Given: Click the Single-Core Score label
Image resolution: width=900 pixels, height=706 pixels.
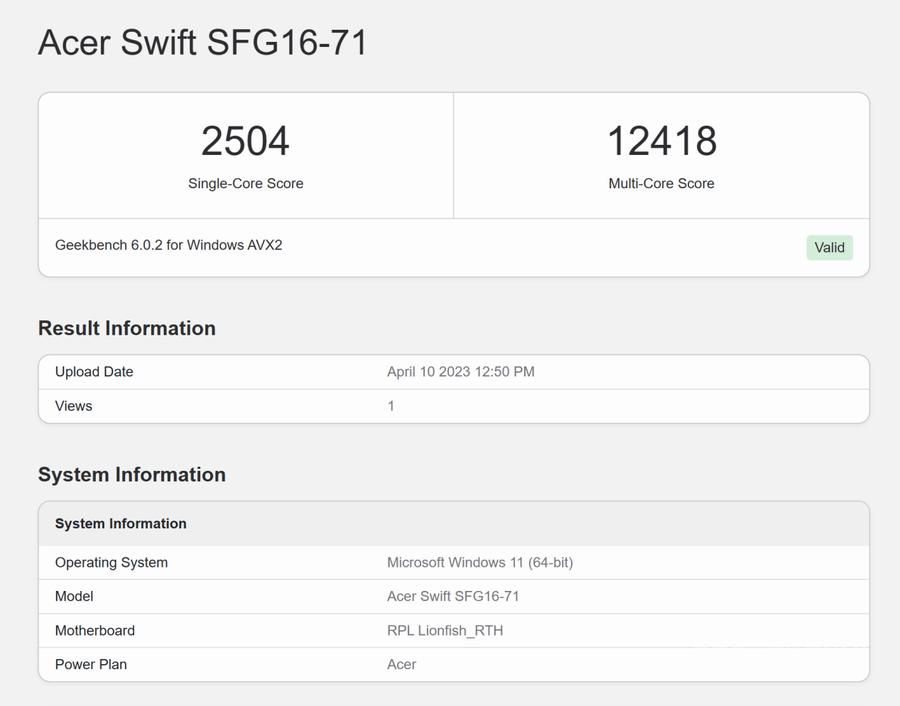Looking at the screenshot, I should point(245,184).
